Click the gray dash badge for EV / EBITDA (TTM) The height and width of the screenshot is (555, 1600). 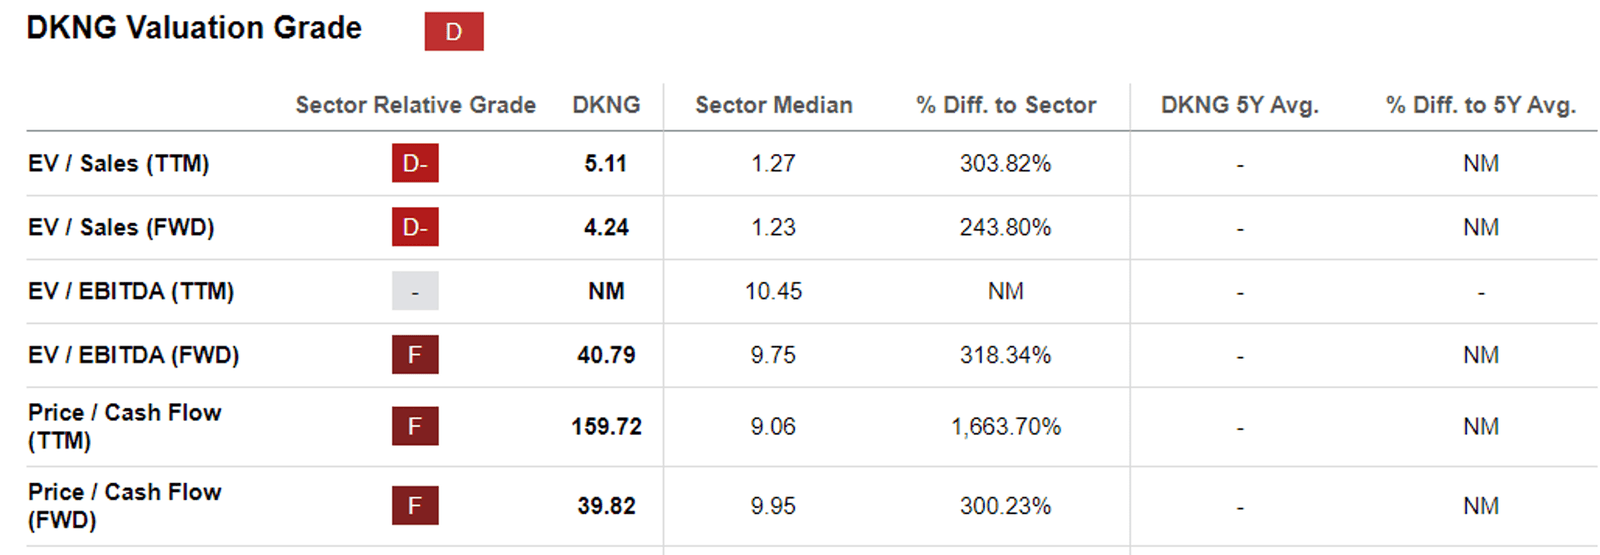click(x=415, y=291)
